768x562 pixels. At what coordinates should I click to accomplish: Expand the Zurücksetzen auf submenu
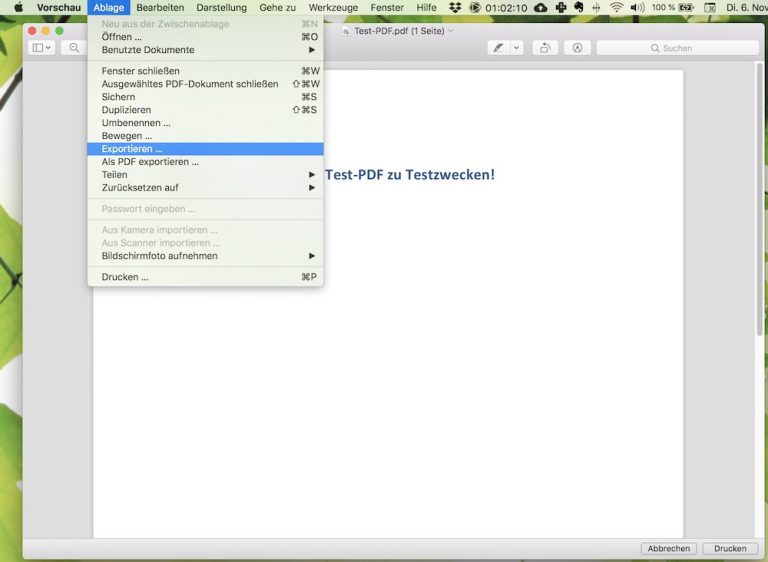click(205, 188)
